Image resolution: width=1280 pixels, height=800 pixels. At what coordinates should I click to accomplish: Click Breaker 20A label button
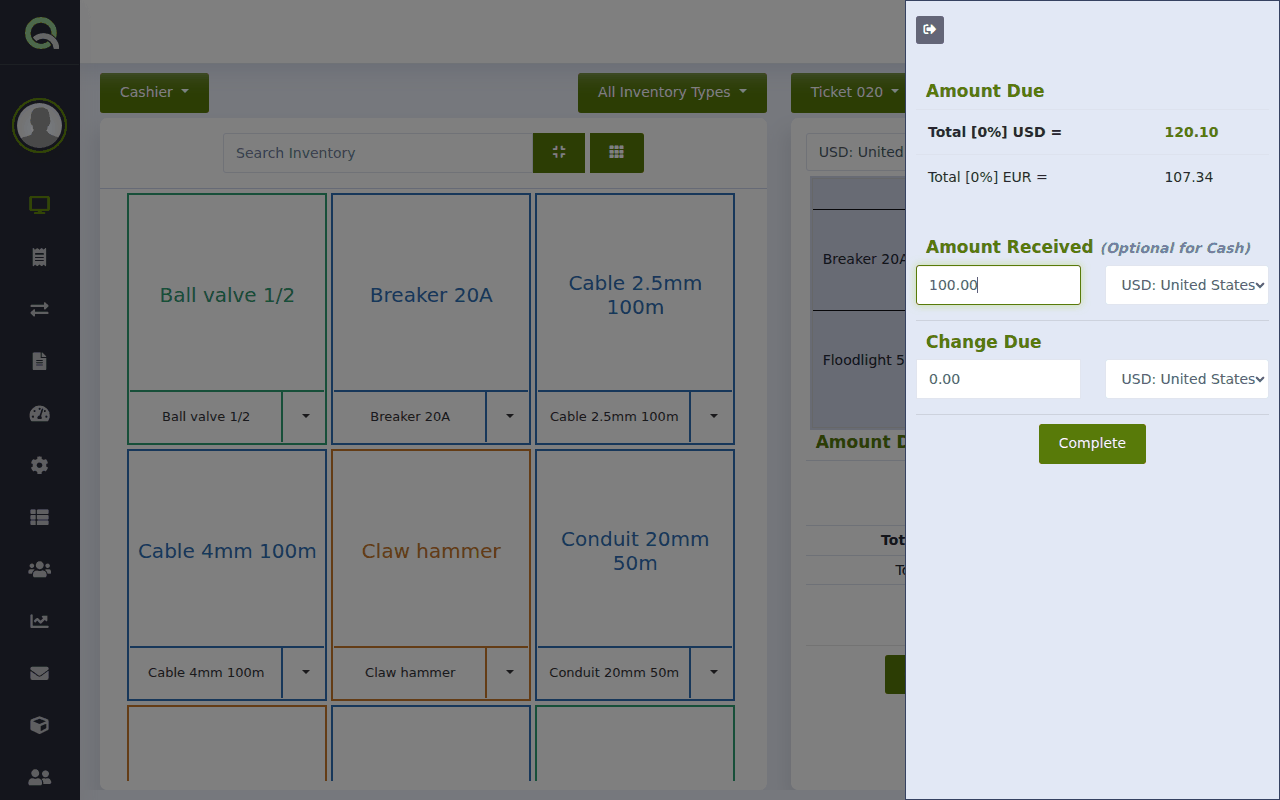coord(410,417)
